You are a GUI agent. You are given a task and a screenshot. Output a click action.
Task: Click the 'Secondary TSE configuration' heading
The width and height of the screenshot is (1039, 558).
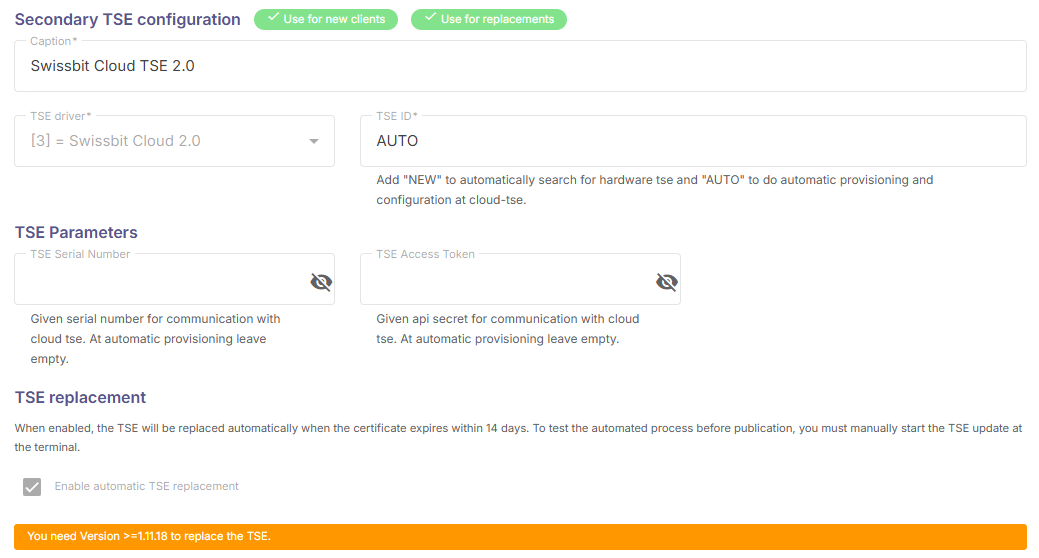(127, 19)
